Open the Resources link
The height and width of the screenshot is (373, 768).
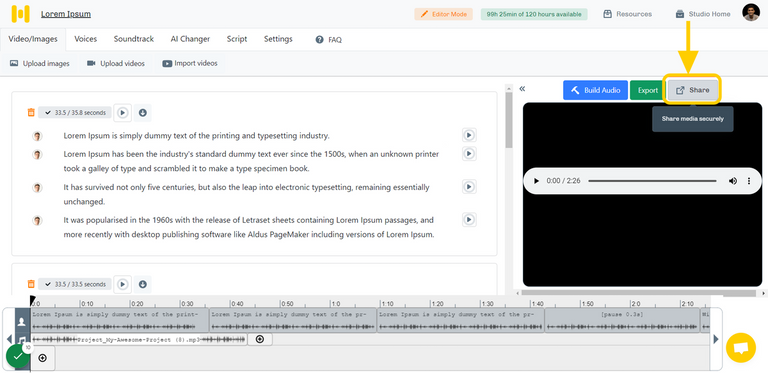tap(628, 14)
